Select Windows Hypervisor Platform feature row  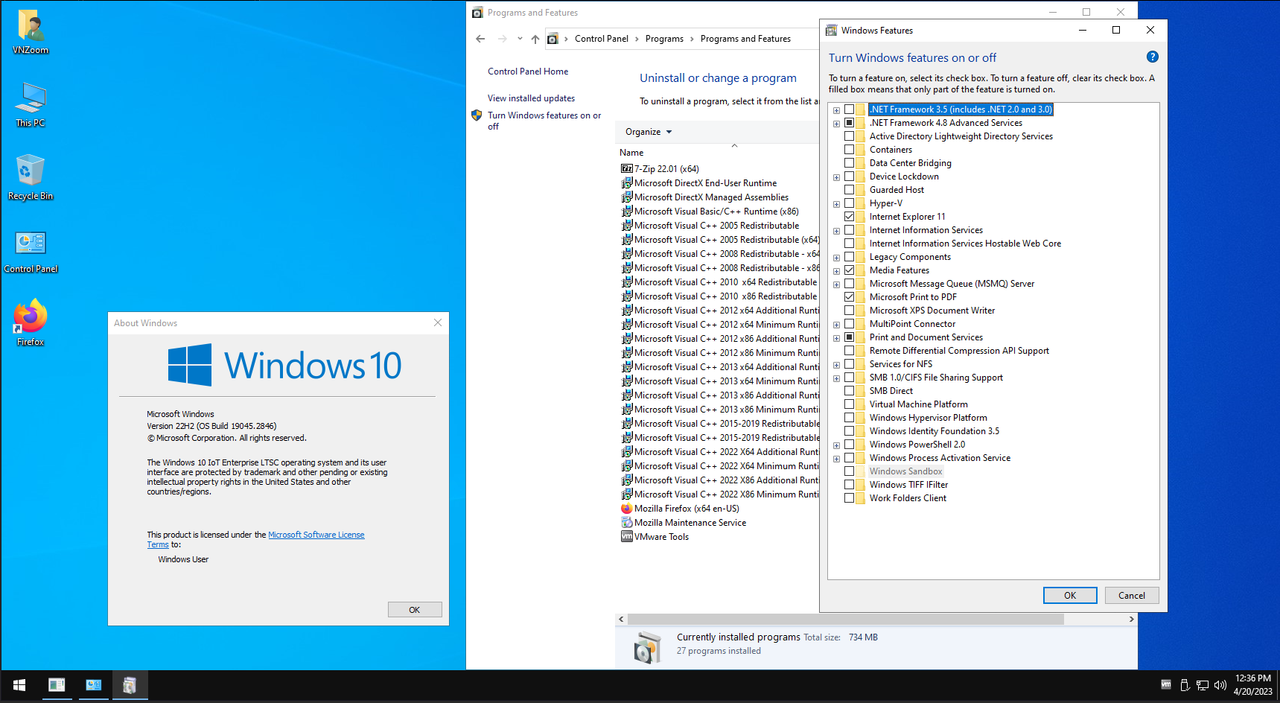(x=928, y=418)
